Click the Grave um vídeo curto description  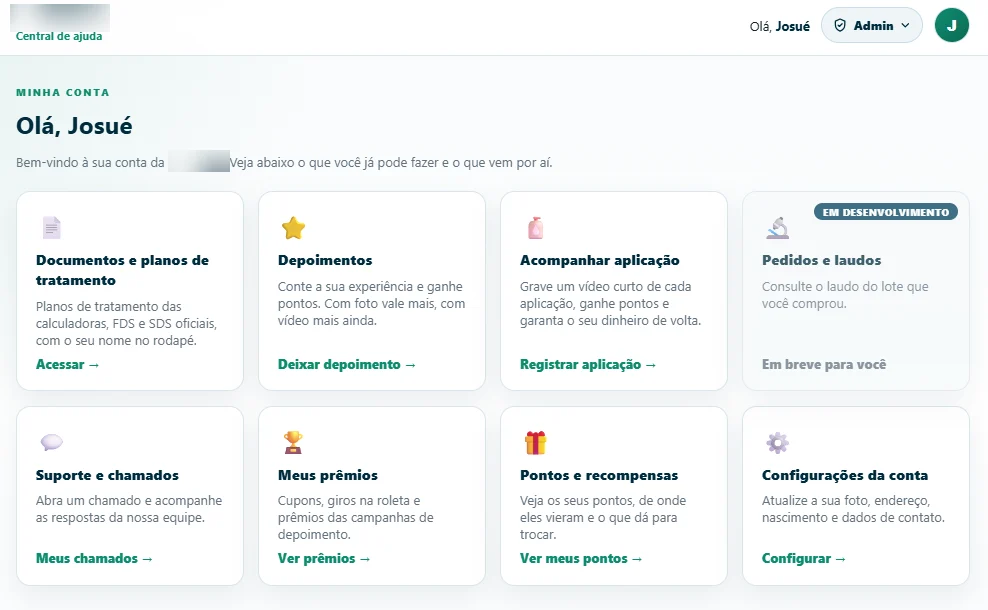610,303
